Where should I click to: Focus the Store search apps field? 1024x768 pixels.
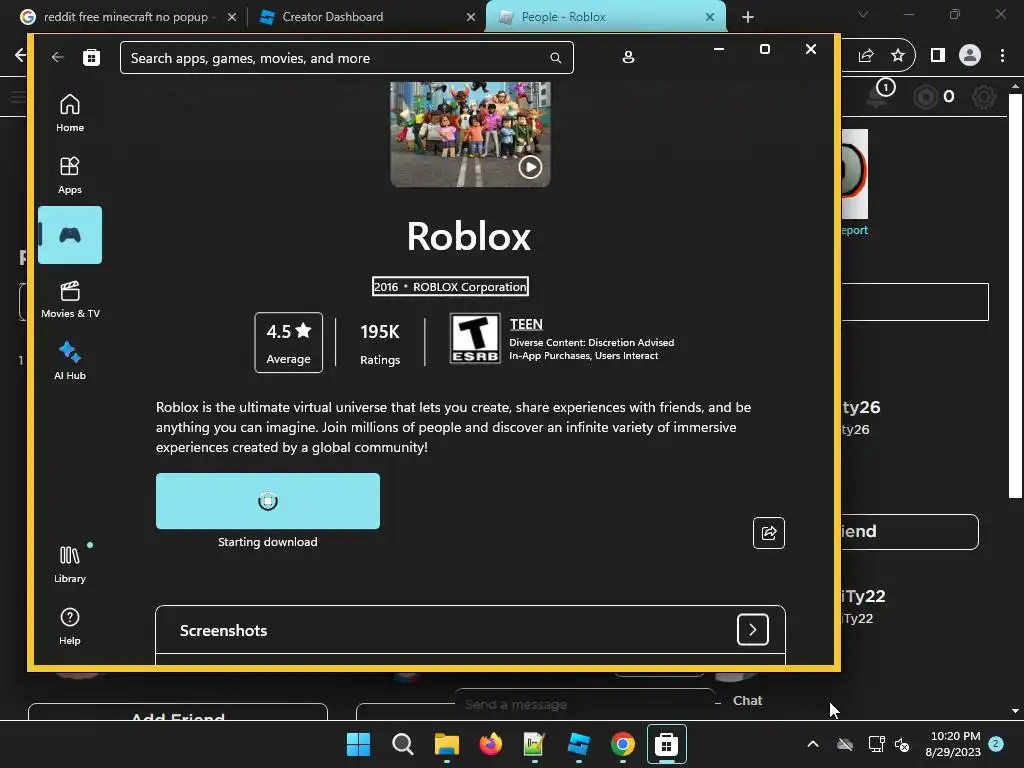pos(347,58)
